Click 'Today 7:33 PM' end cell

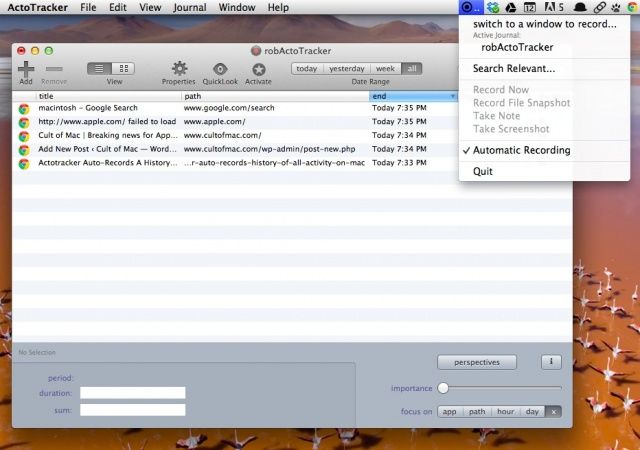coord(399,163)
